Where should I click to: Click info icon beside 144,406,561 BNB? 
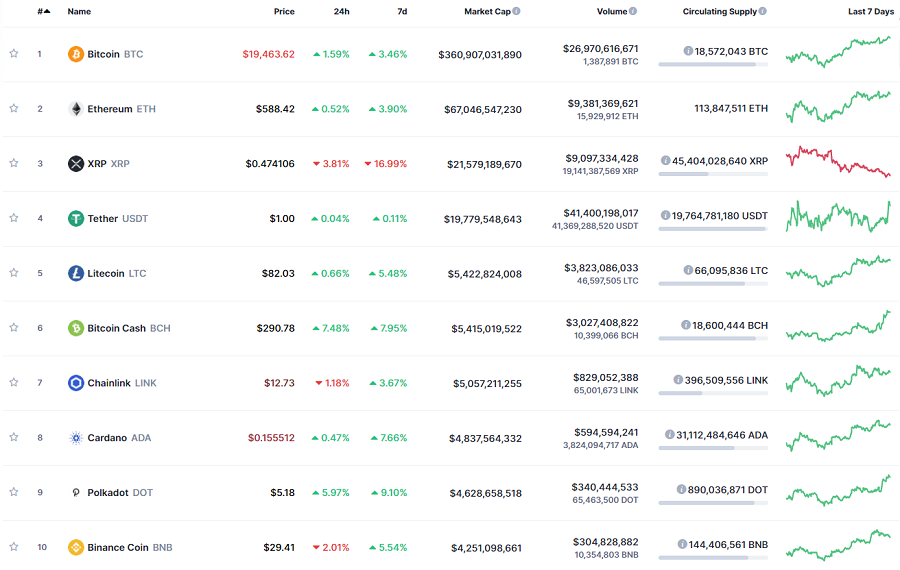tap(682, 544)
